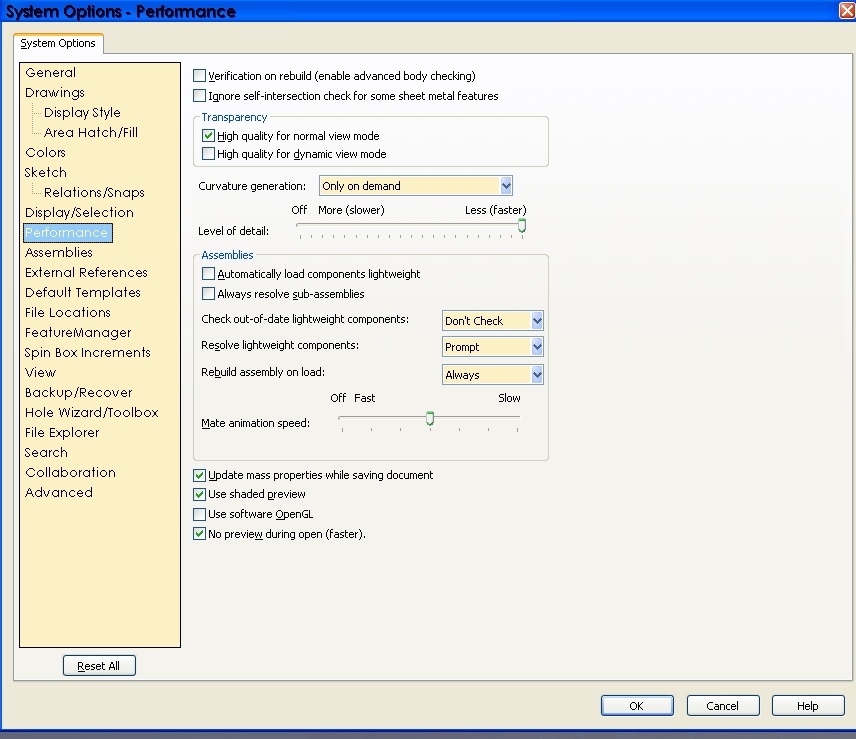Image resolution: width=856 pixels, height=739 pixels.
Task: Toggle Always resolve sub-assemblies checkbox
Action: [208, 294]
